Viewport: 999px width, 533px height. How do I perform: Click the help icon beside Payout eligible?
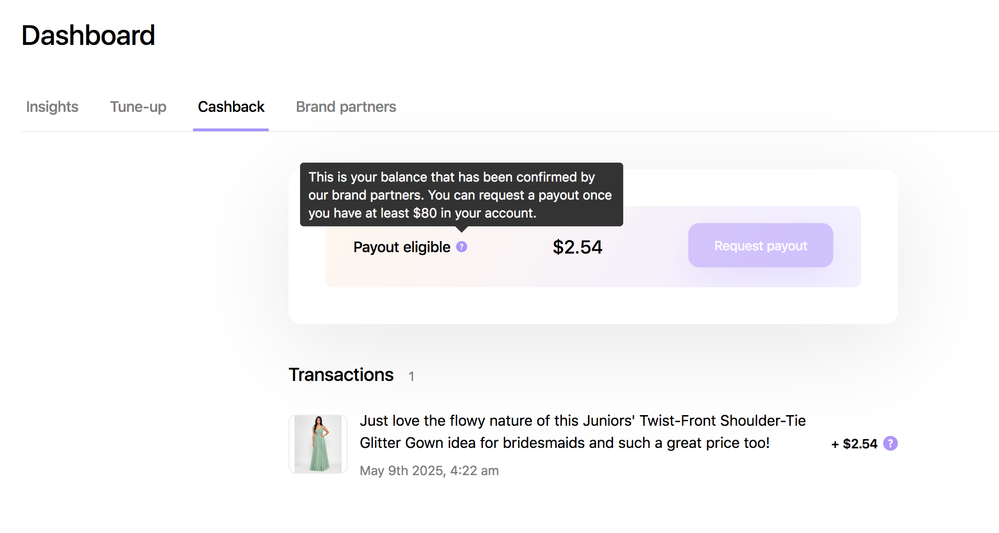[461, 246]
